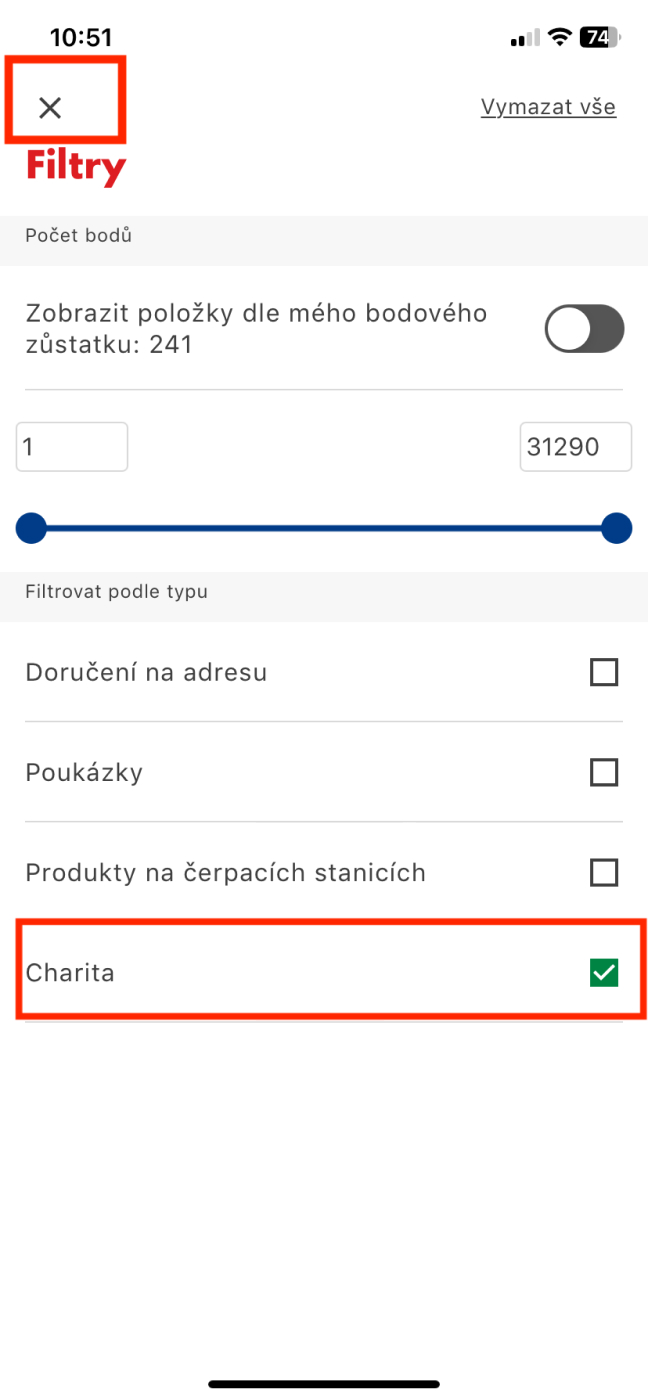Tap the Zobrazit položky dle bodového zůstatku text
The width and height of the screenshot is (648, 1400).
tap(256, 329)
